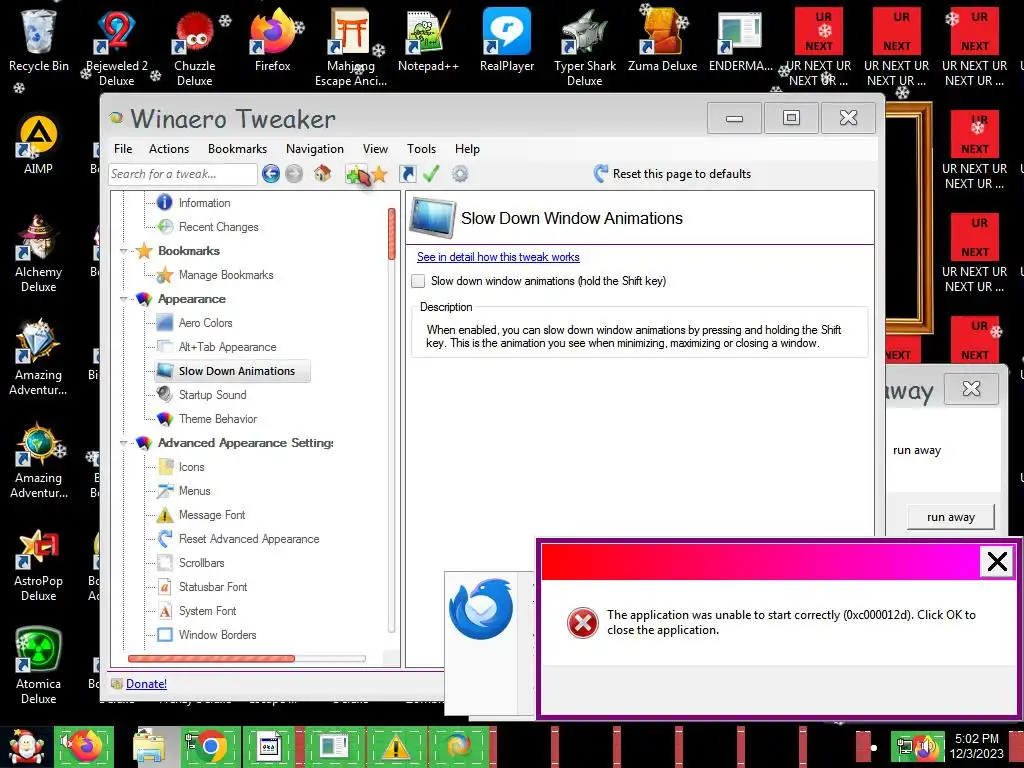Select the AstroPop Deluxe desktop icon
The width and height of the screenshot is (1024, 768).
coord(39,565)
